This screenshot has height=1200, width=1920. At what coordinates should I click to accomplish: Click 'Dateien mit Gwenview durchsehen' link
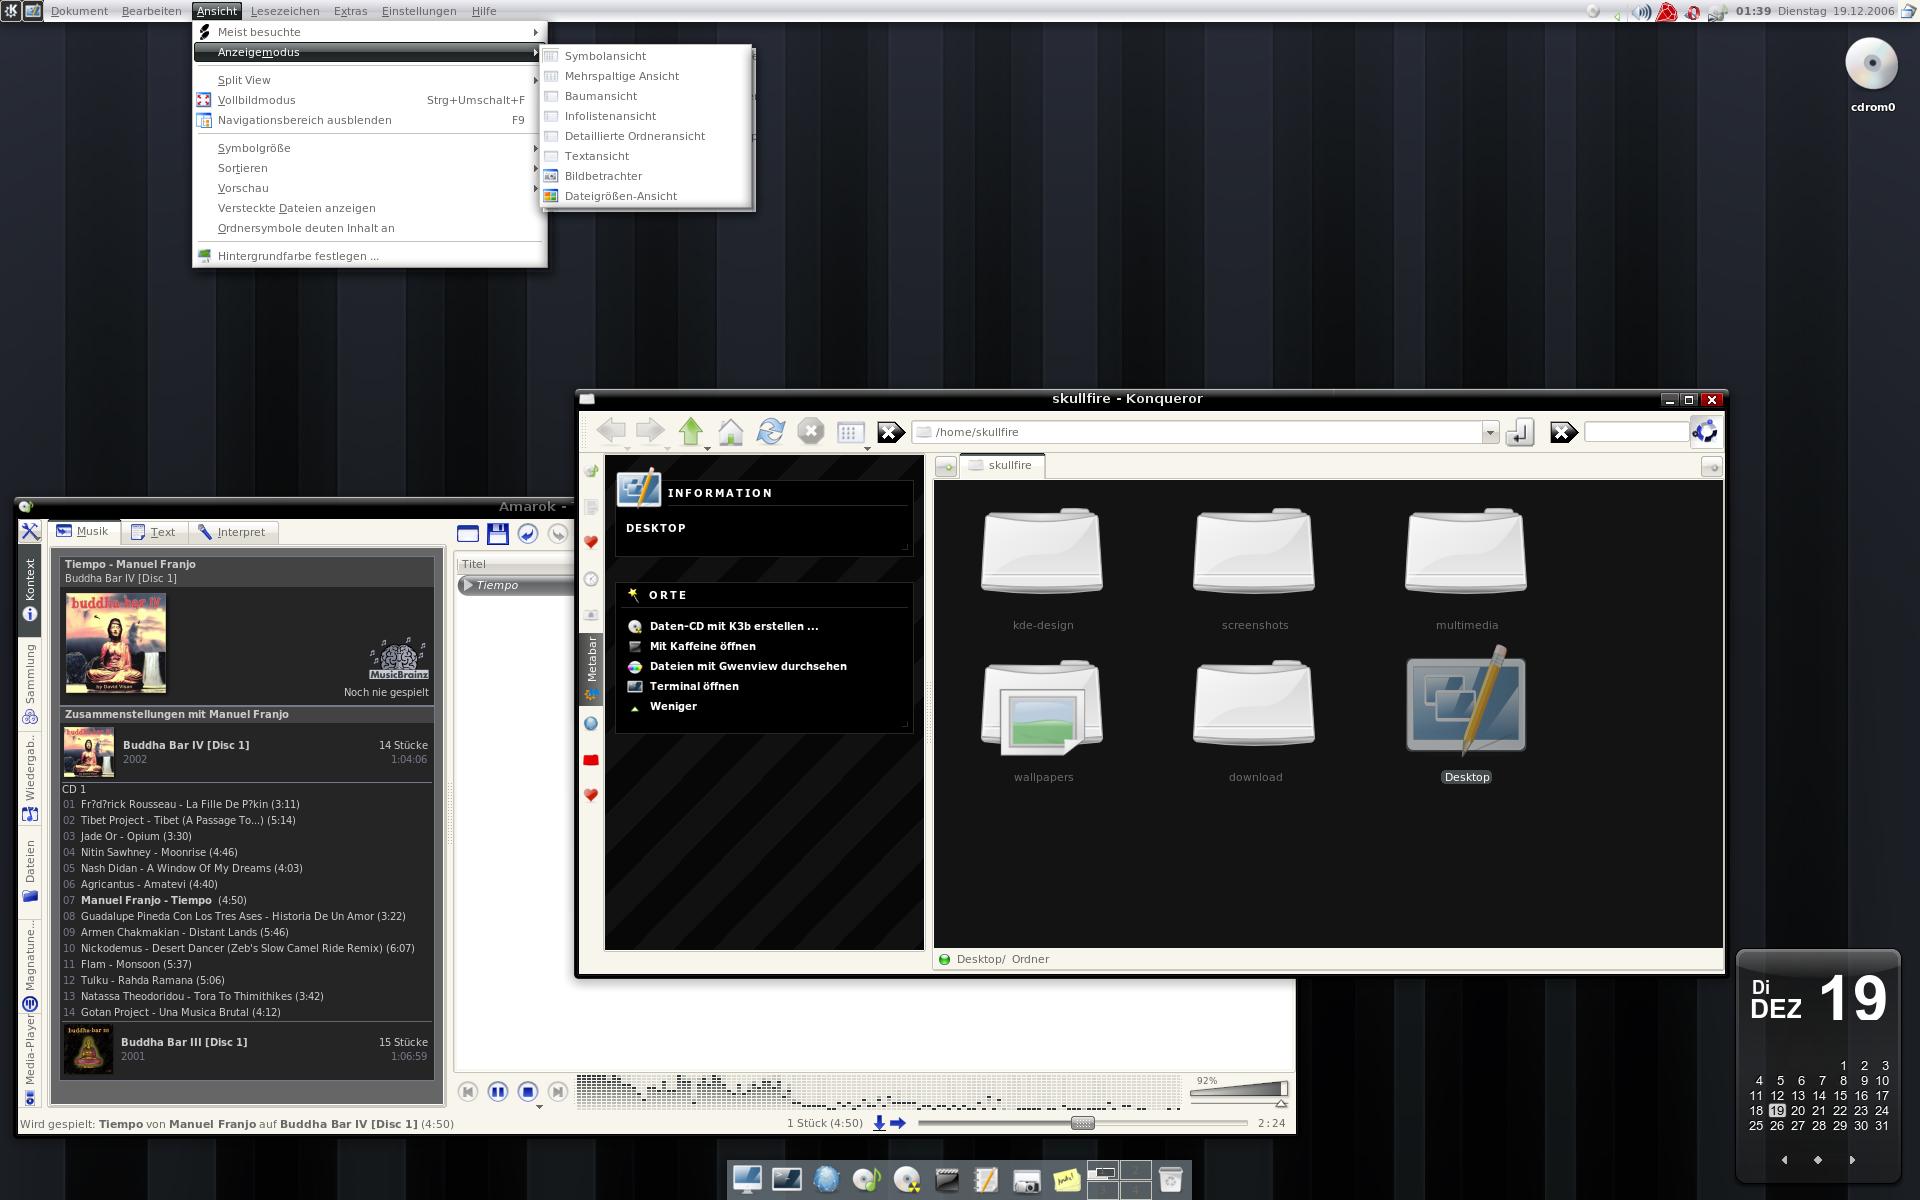pos(748,666)
